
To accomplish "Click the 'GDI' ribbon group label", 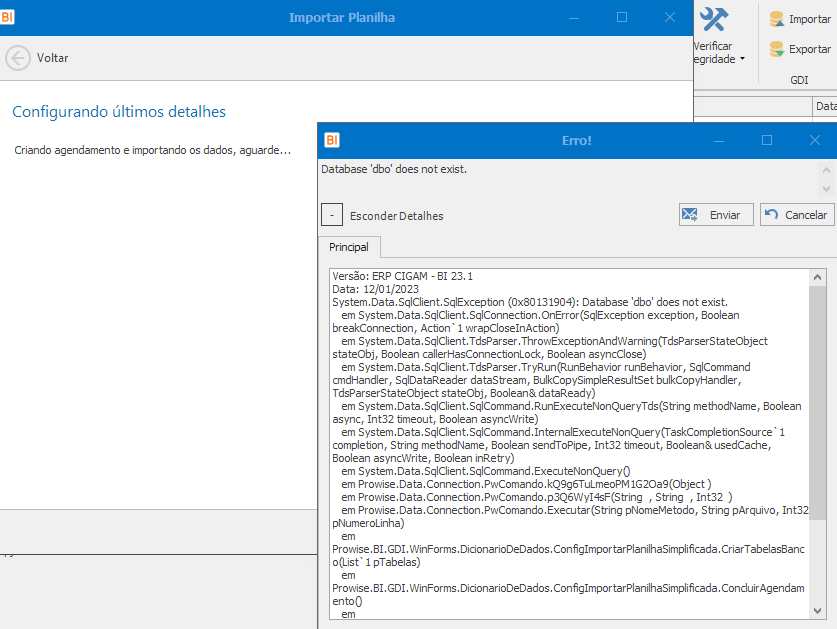I will coord(799,80).
